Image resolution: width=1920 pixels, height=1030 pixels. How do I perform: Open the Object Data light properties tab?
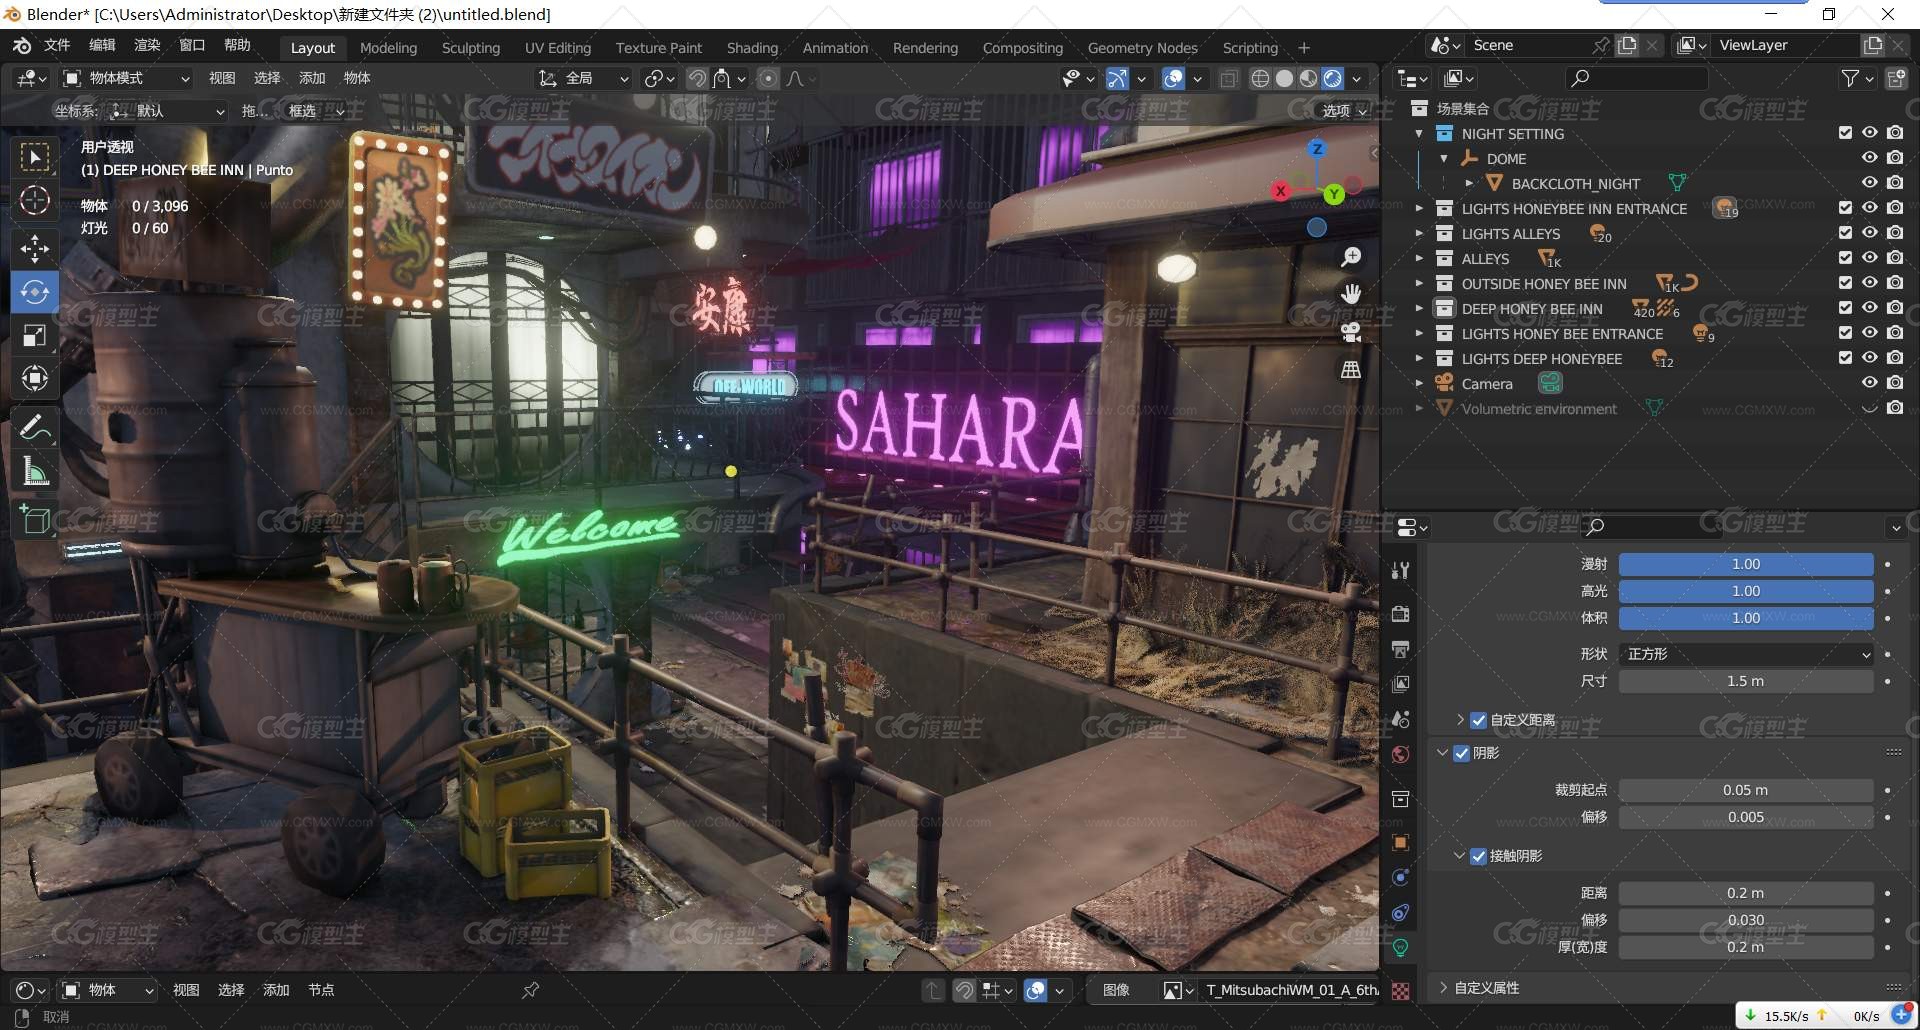[1401, 948]
